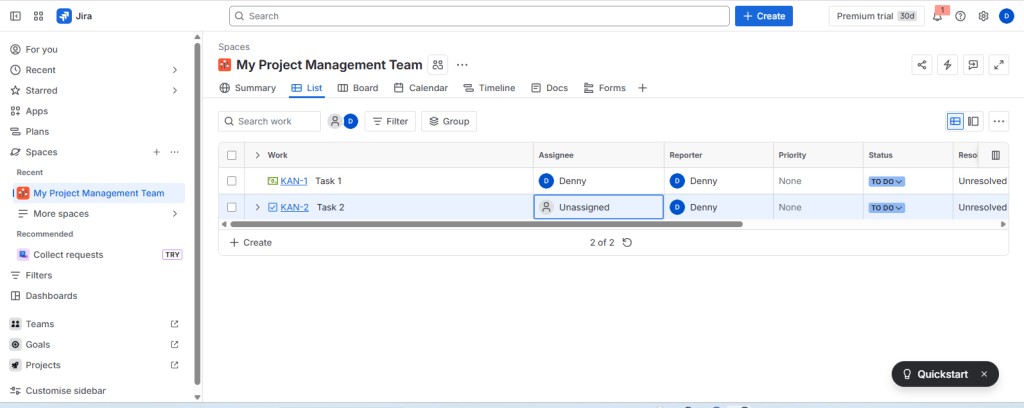Tick the checkbox for KAN-2
1024x408 pixels.
(232, 207)
